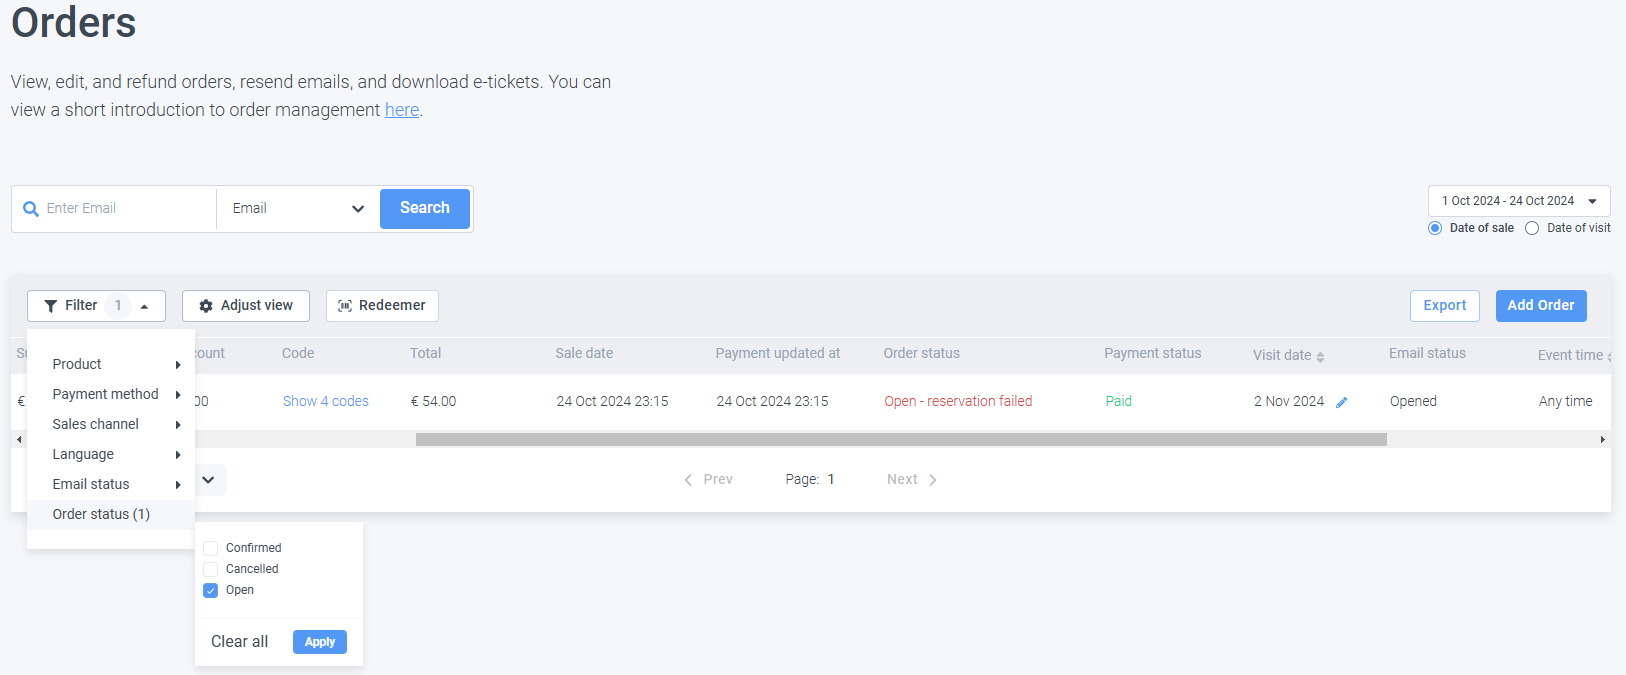
Task: Open the Payment method filter option
Action: [110, 394]
